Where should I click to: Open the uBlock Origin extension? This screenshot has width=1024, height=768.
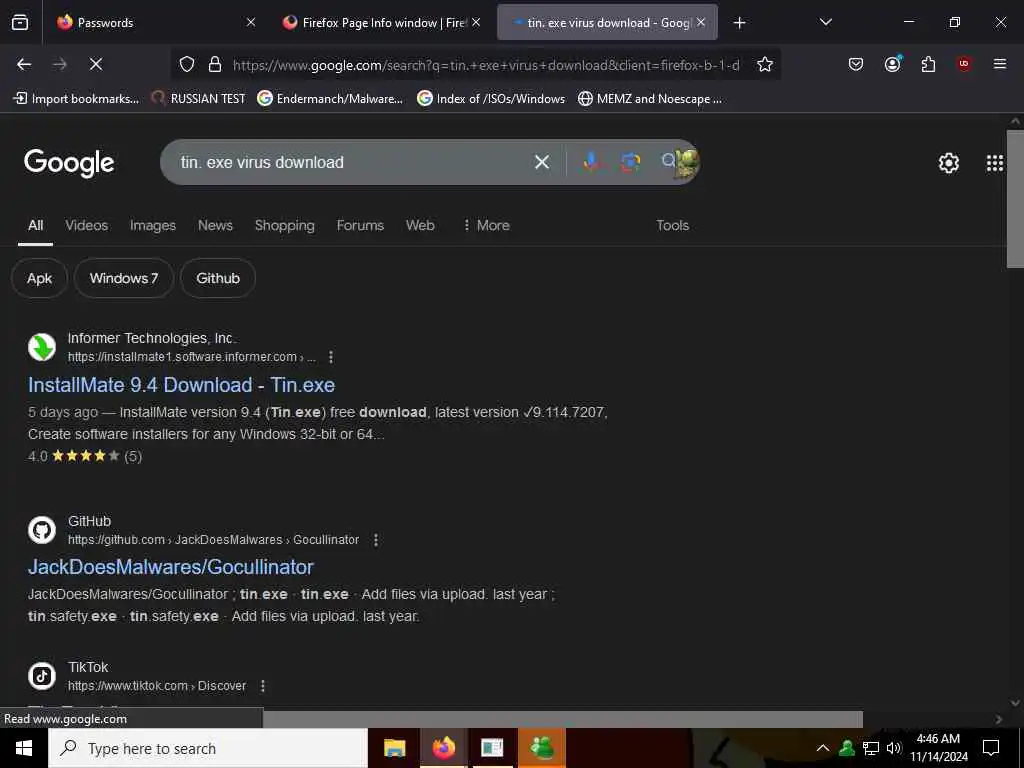pos(964,64)
